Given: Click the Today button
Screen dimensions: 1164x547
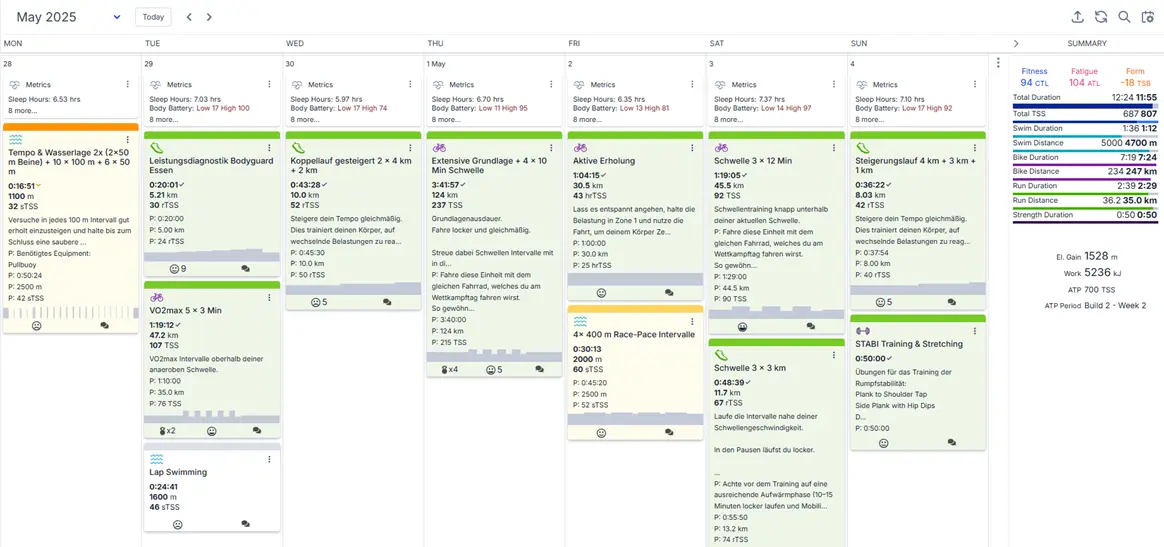Looking at the screenshot, I should [x=153, y=17].
